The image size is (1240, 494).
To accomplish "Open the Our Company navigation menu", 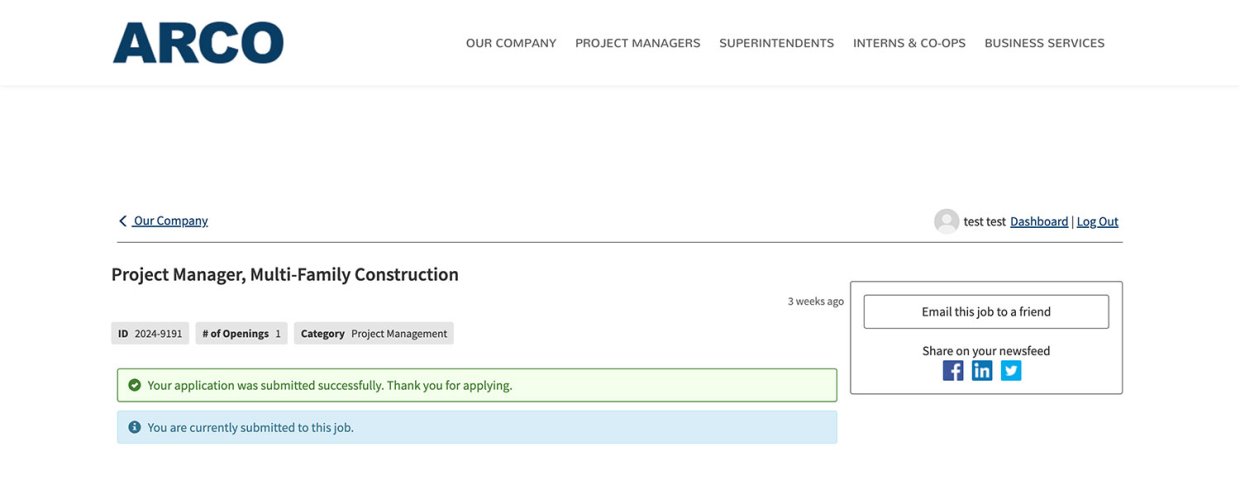I will (510, 43).
